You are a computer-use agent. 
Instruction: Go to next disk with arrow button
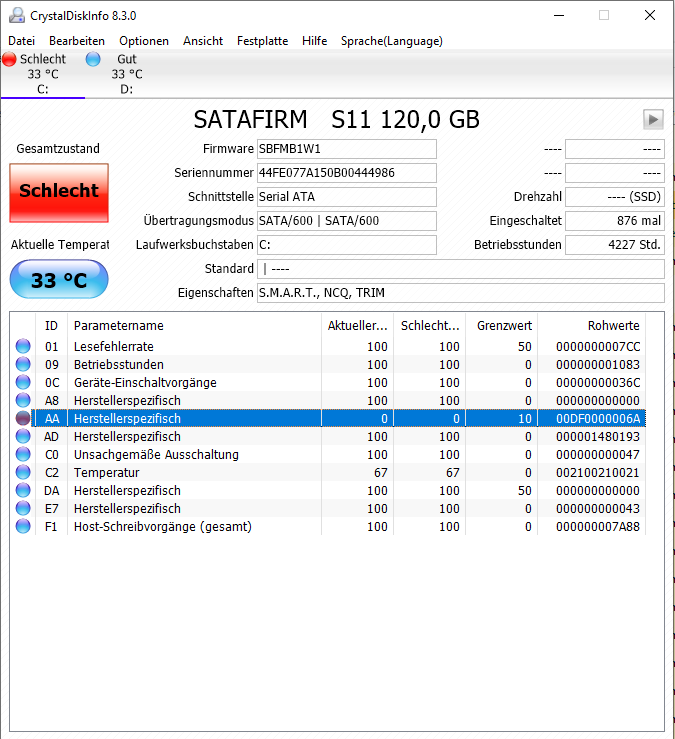653,120
